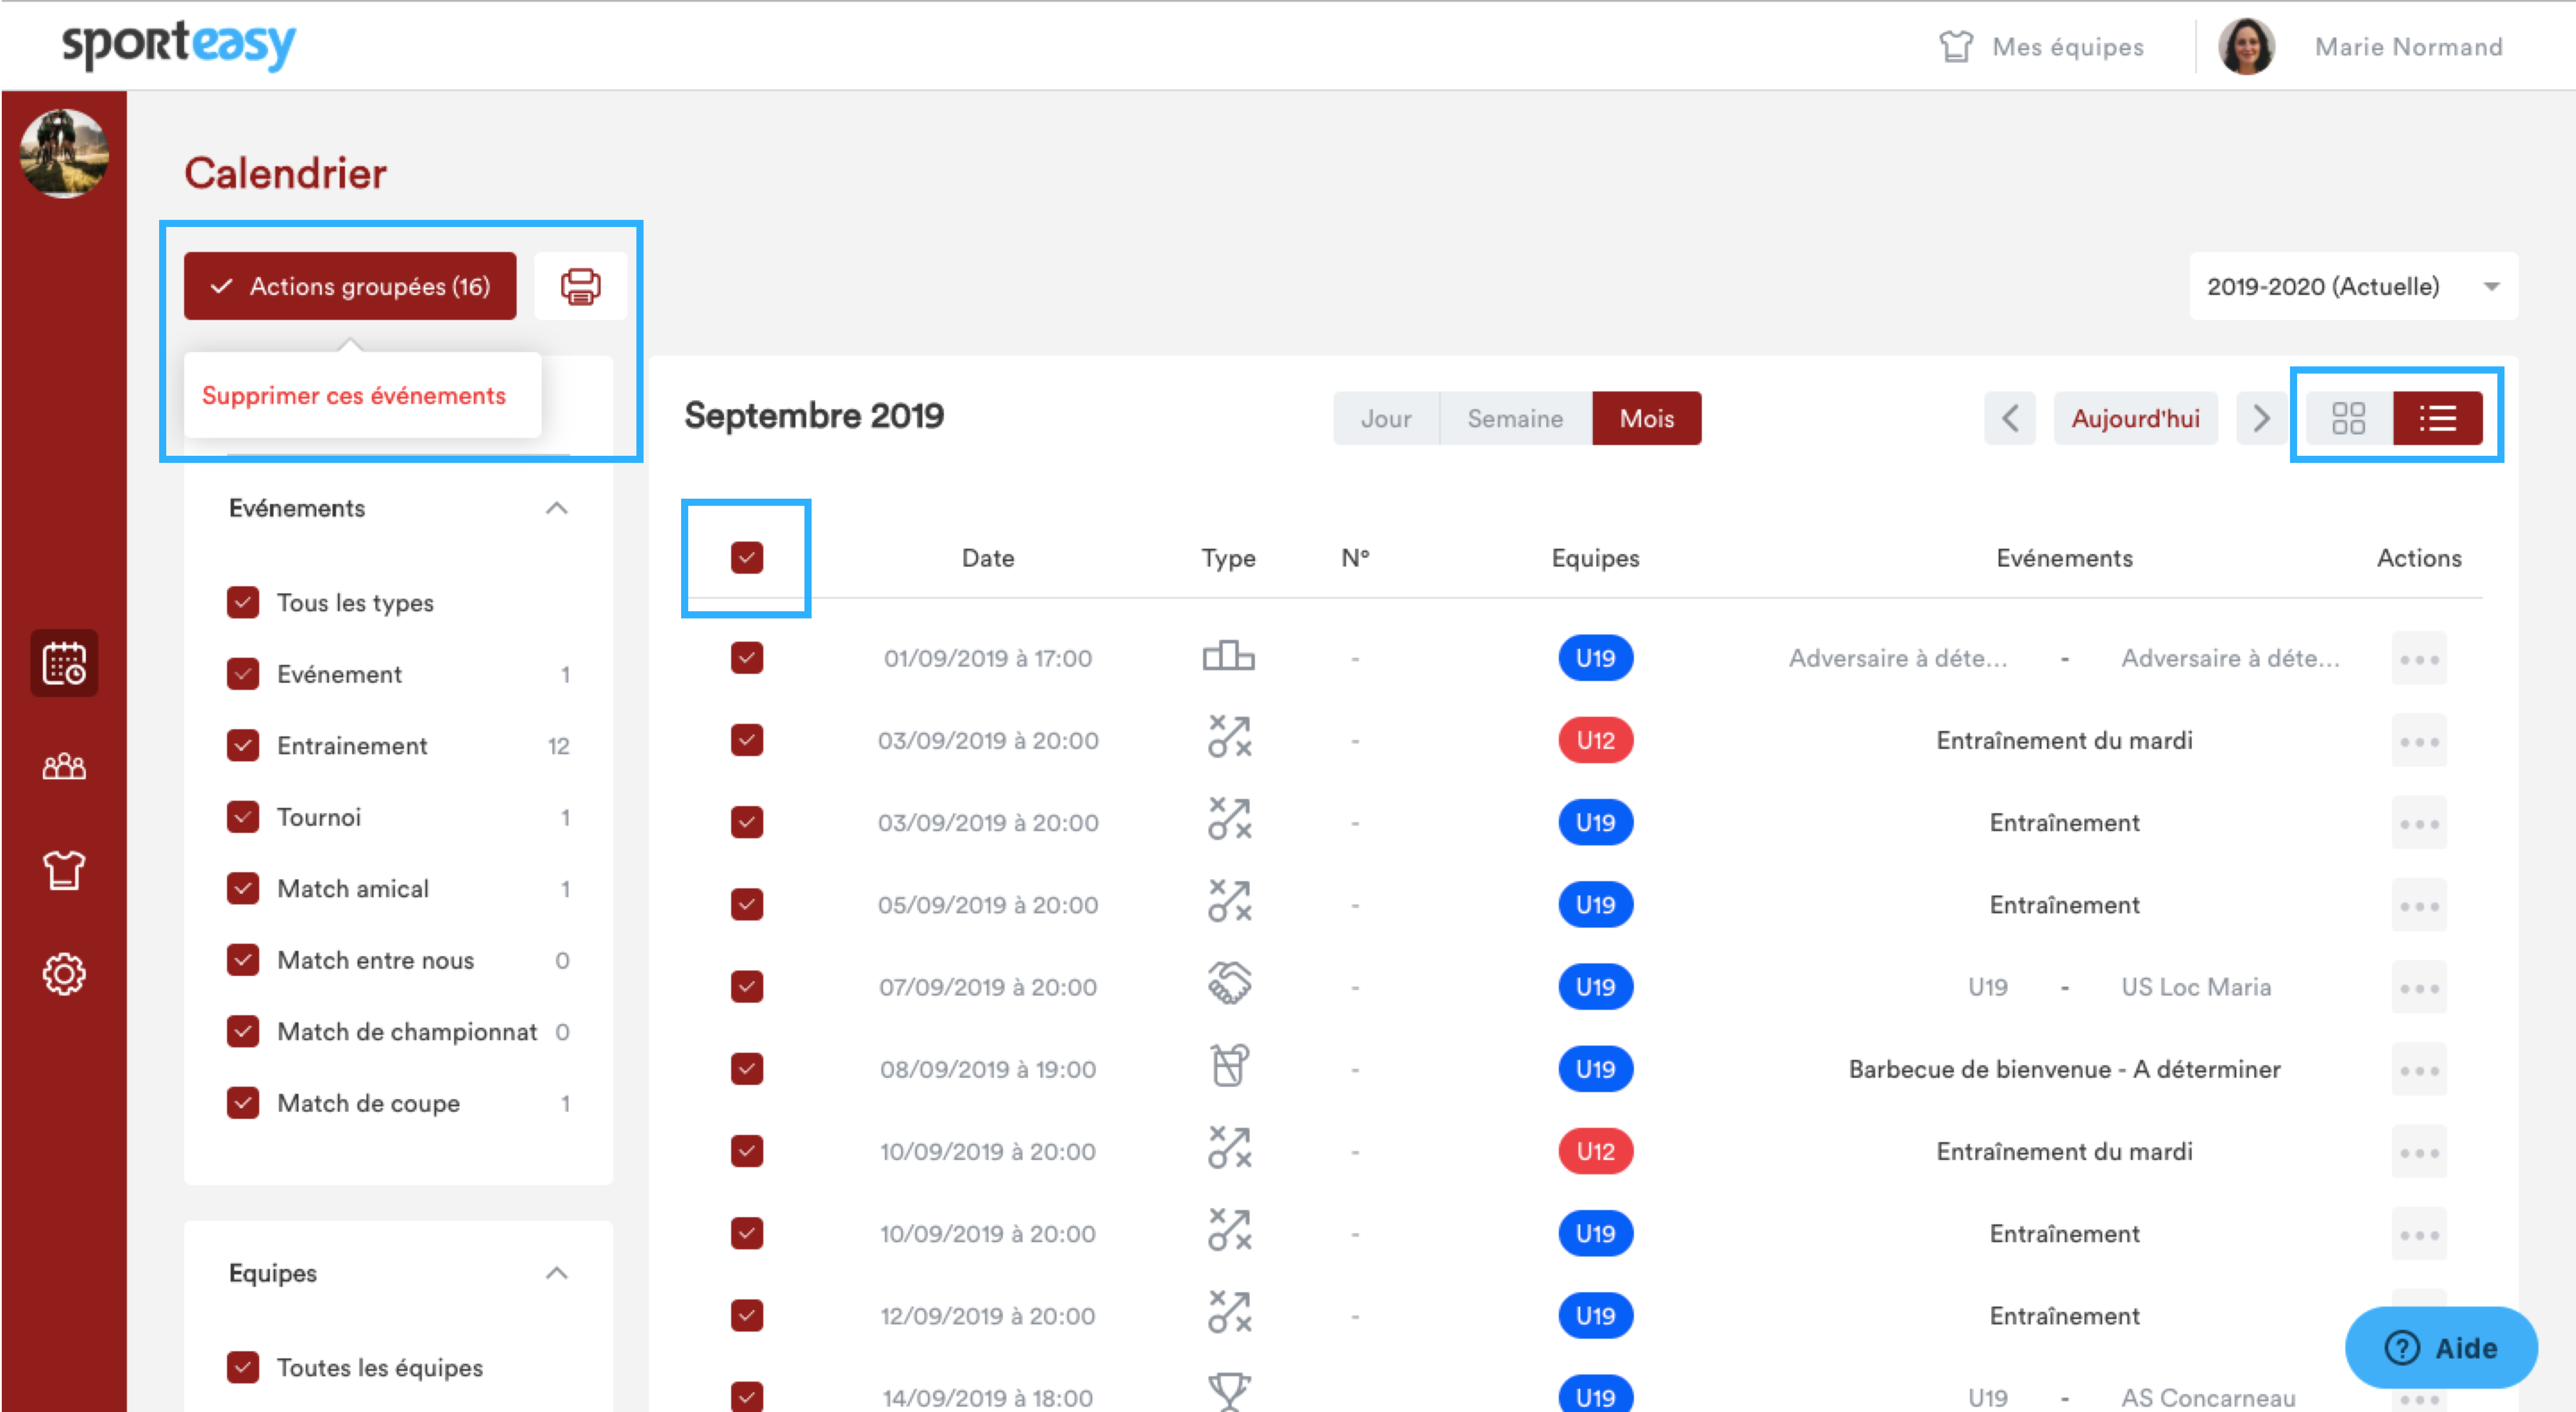Collapse the Evénements filter section
This screenshot has height=1412, width=2576.
[x=557, y=509]
